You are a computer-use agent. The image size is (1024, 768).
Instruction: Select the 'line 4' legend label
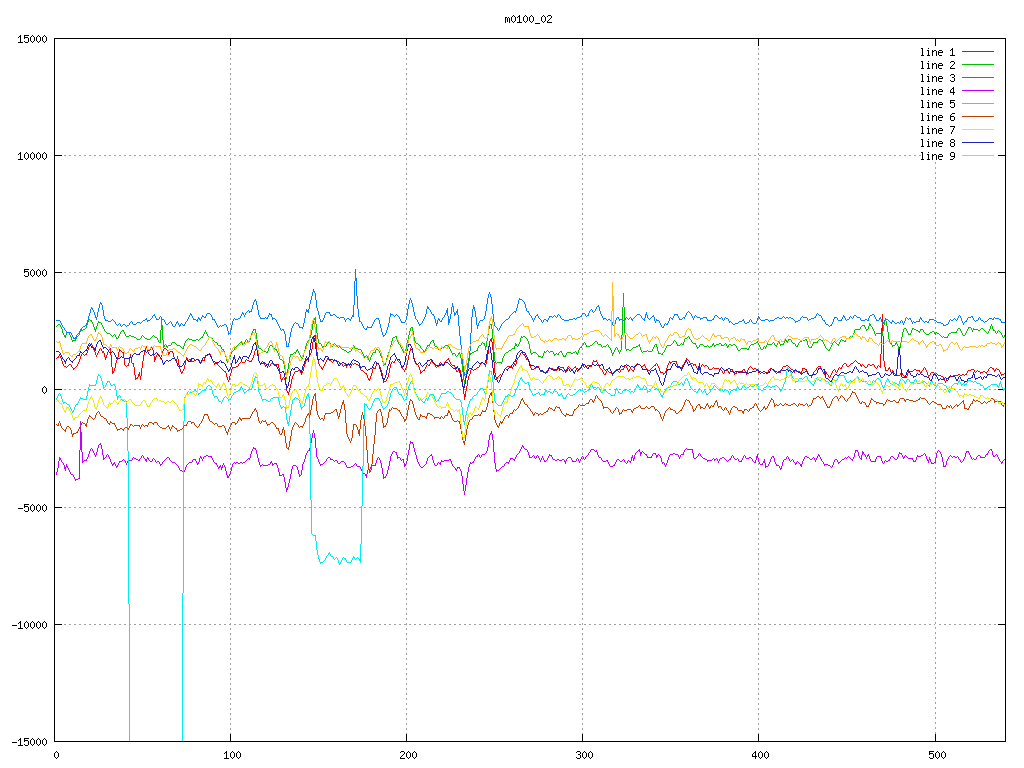coord(937,91)
